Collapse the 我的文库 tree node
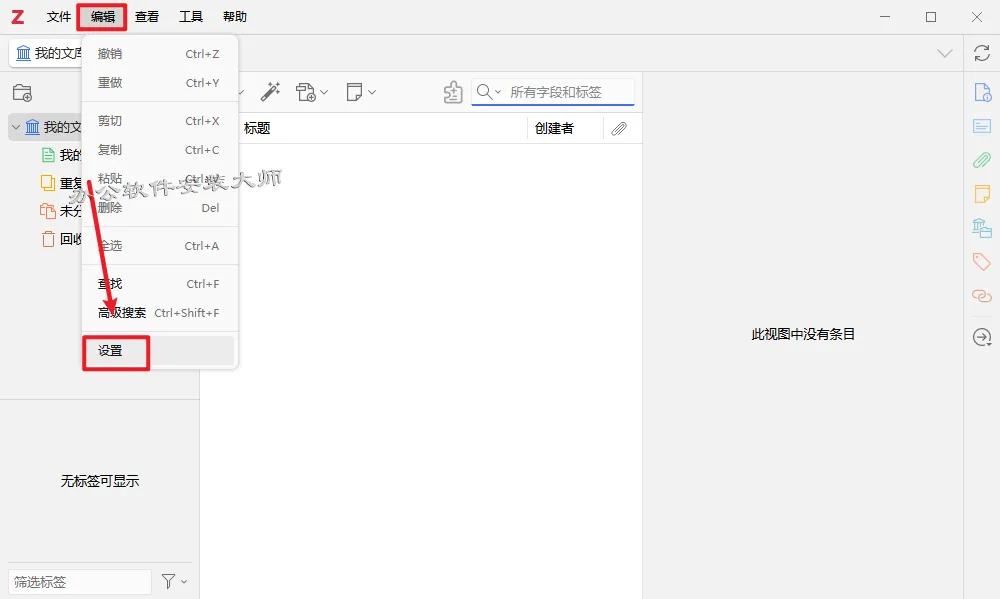Viewport: 1000px width, 599px height. click(x=16, y=127)
